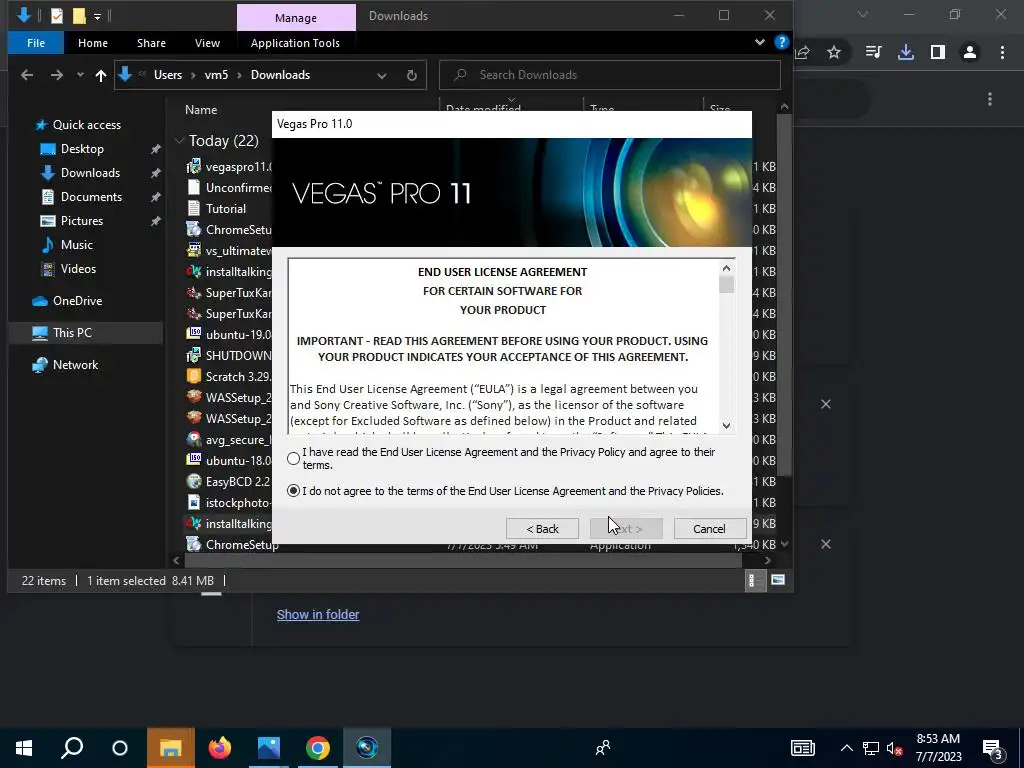Select the Scratch 3.29 file

229,376
